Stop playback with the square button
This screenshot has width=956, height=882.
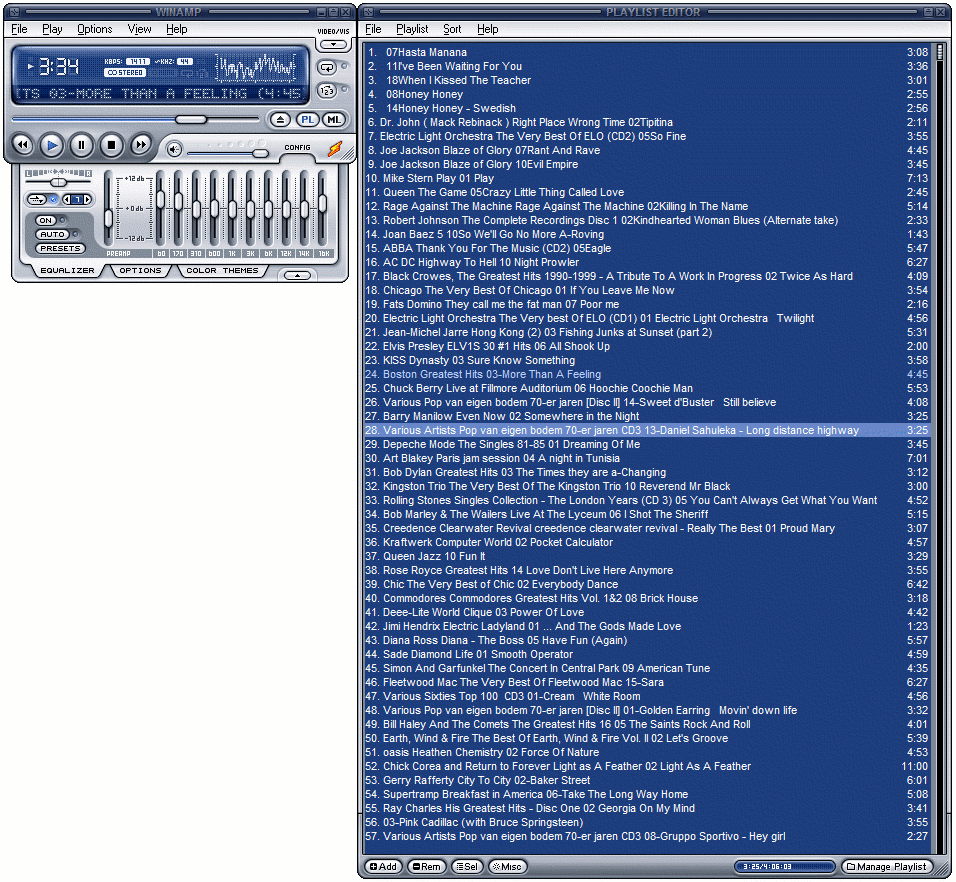tap(111, 145)
